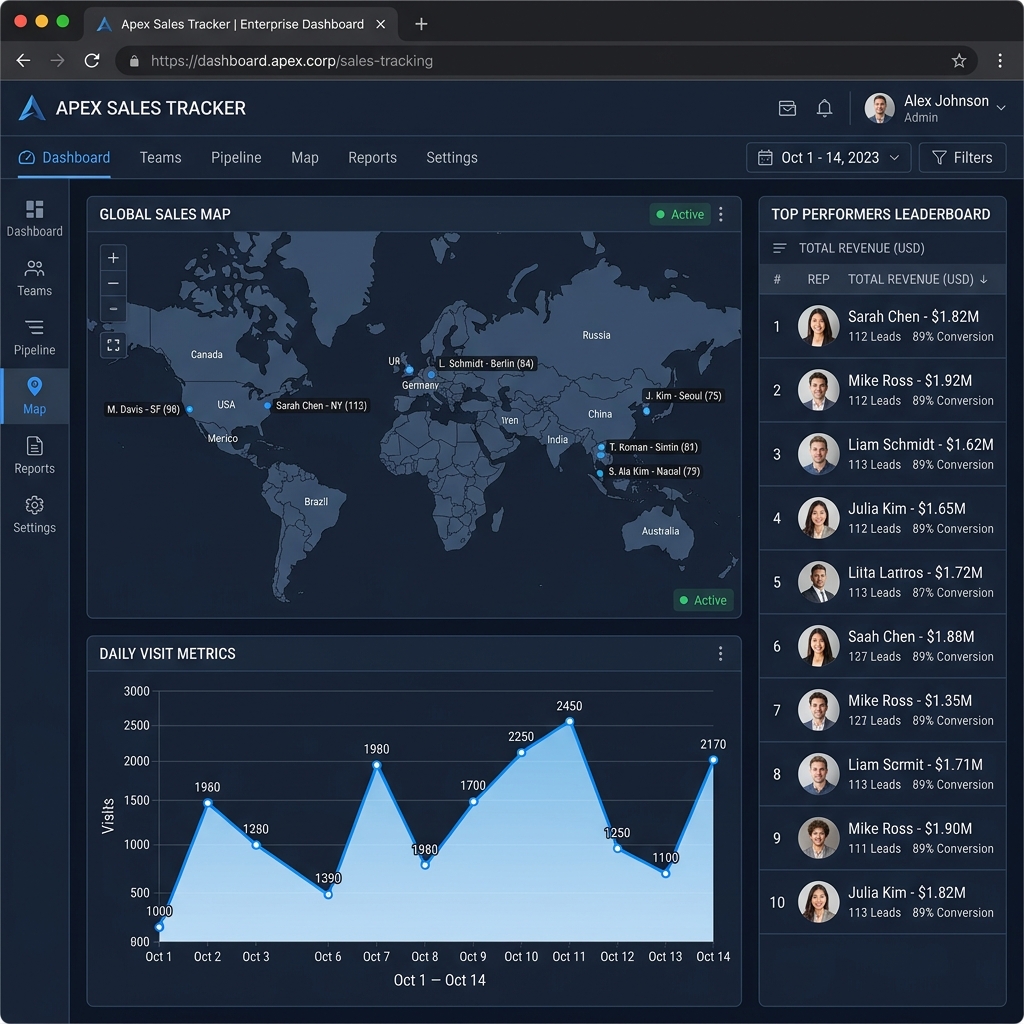
Task: Toggle the Active indicator at map bottom right
Action: (703, 600)
